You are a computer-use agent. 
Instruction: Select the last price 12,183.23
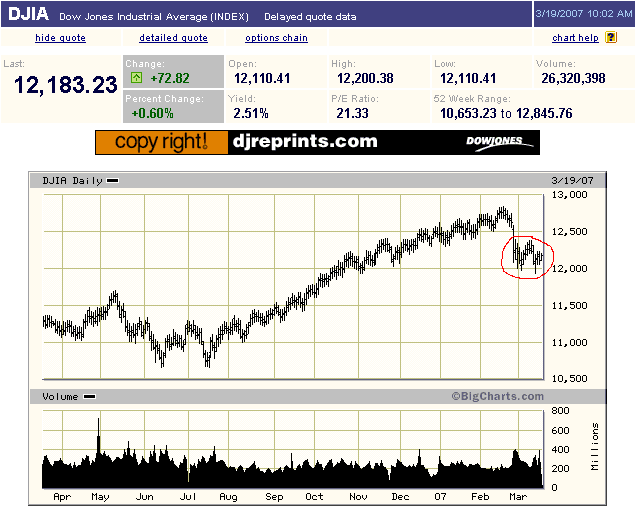(x=65, y=85)
